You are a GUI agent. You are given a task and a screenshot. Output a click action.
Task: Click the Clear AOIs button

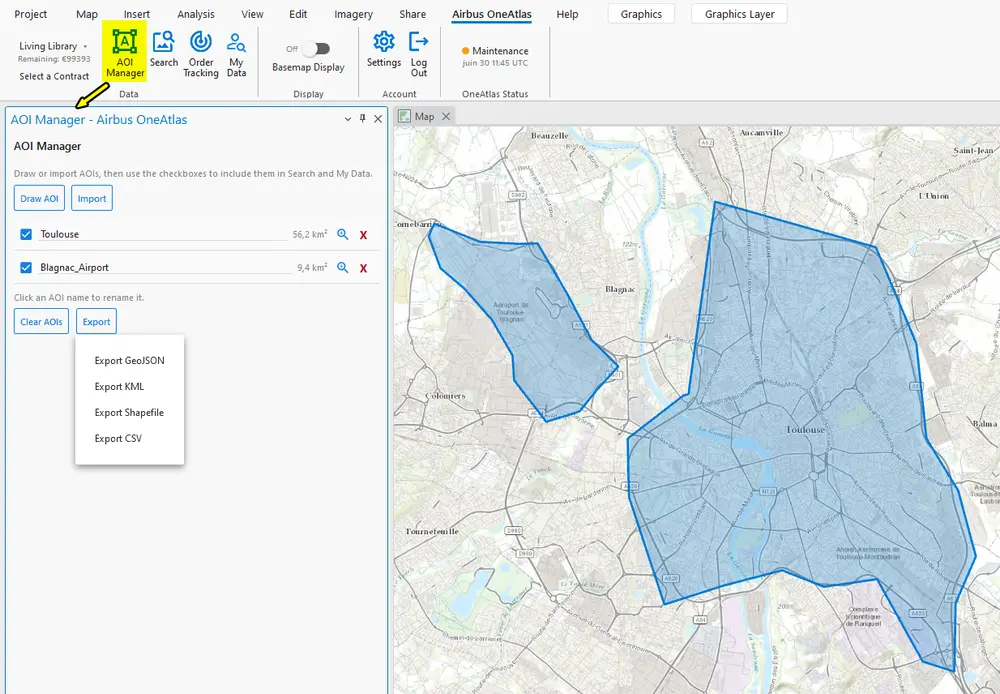pyautogui.click(x=41, y=321)
